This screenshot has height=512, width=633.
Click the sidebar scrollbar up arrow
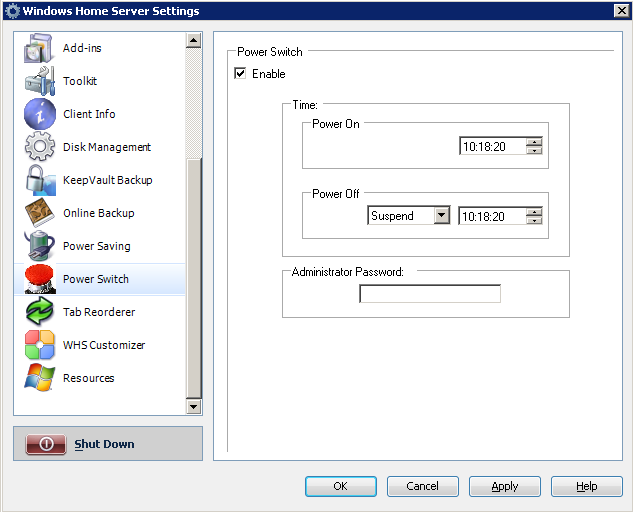[x=194, y=40]
